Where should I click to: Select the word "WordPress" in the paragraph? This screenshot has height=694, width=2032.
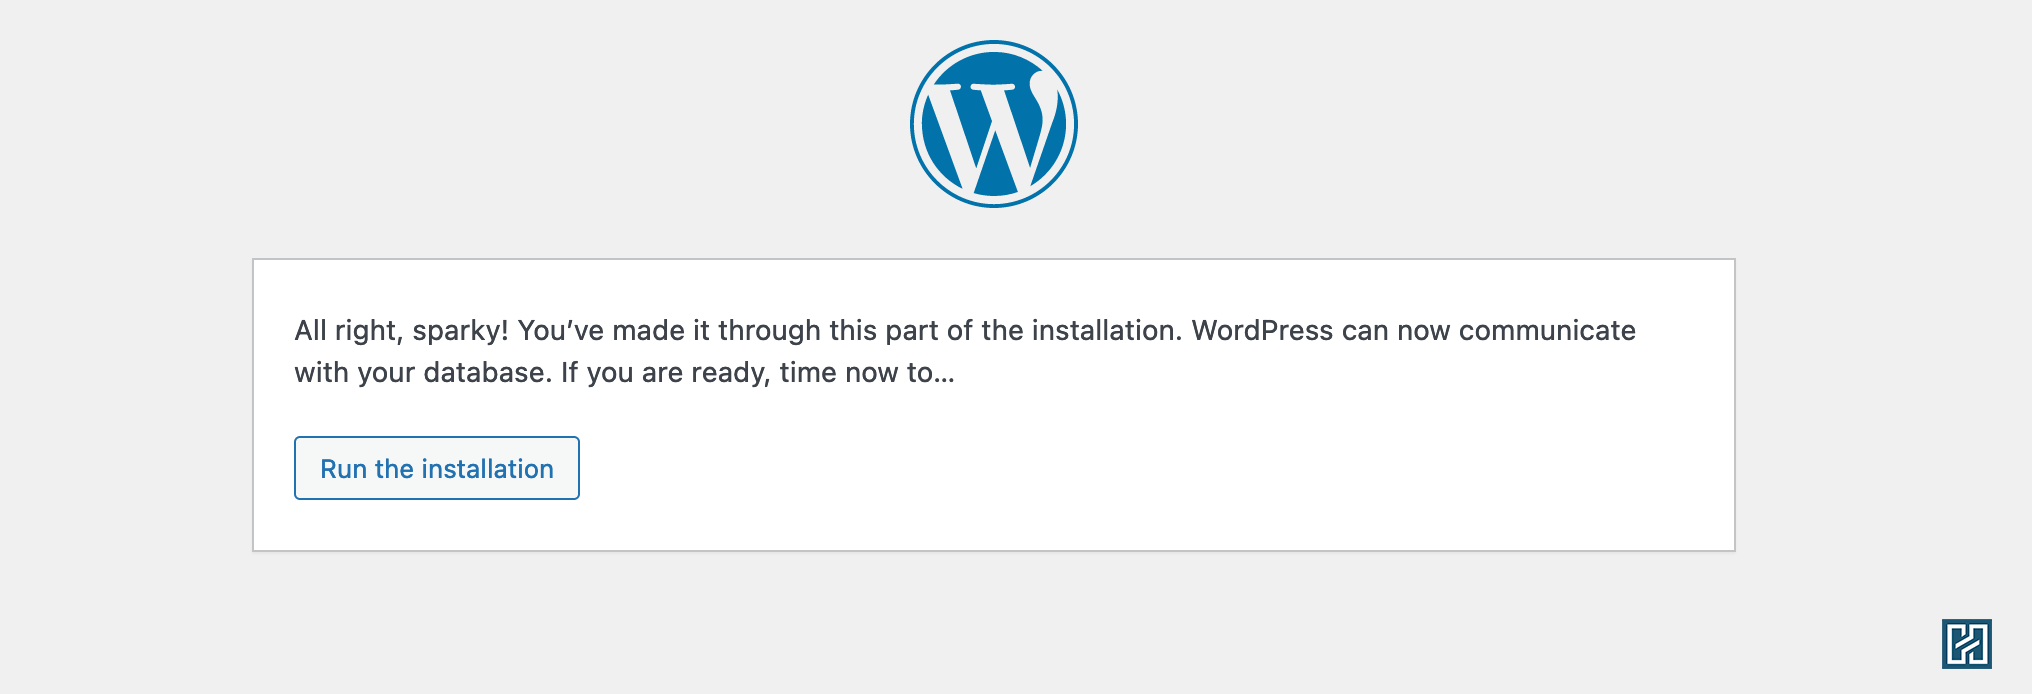point(1262,331)
